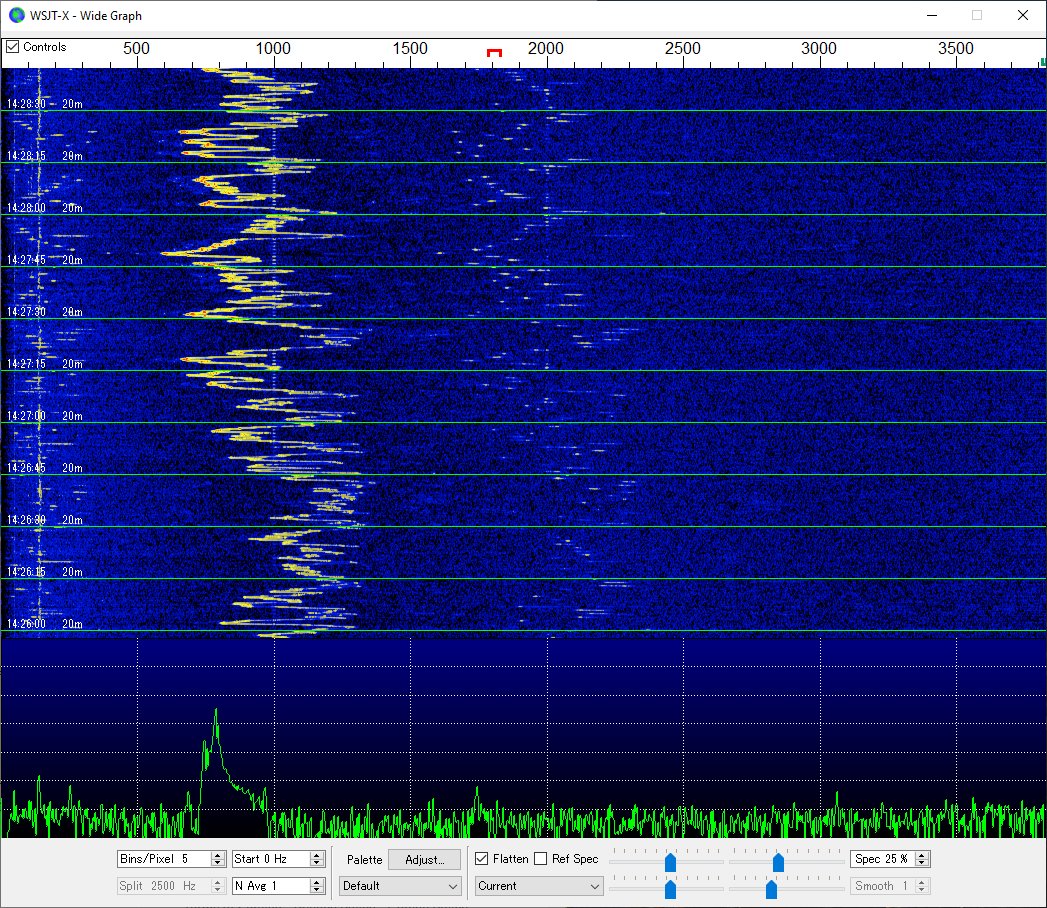Click the Palette label

(x=365, y=859)
